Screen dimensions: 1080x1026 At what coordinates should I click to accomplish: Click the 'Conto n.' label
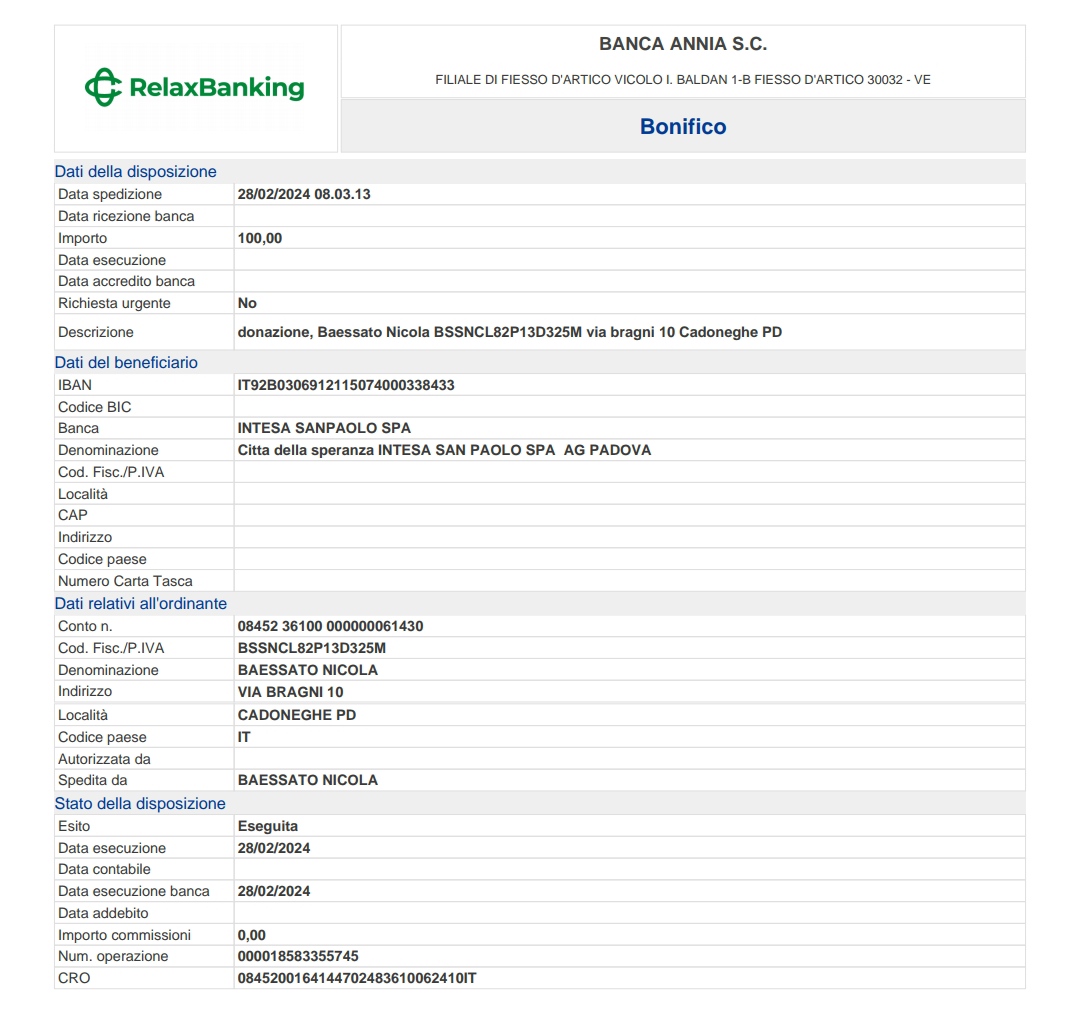pyautogui.click(x=85, y=626)
